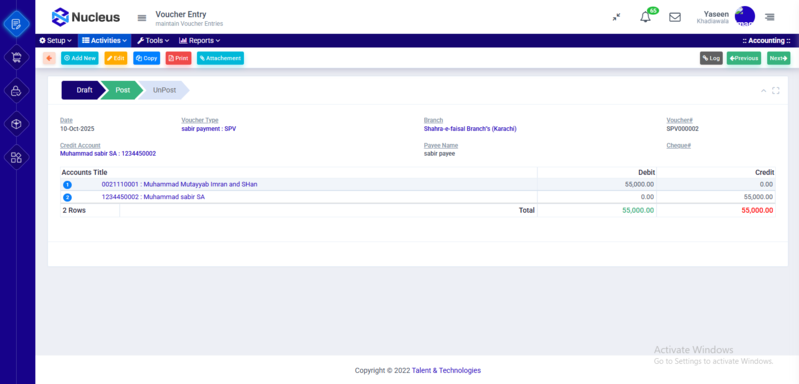799x384 pixels.
Task: Click the red total credit 55,000.00
Action: pos(757,210)
